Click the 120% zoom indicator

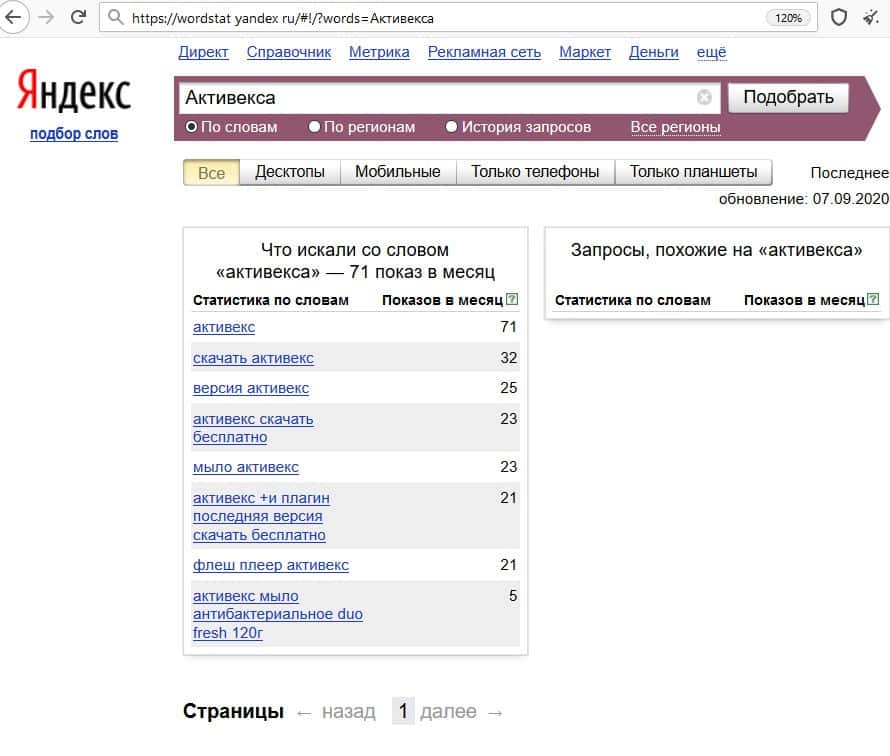tap(788, 18)
